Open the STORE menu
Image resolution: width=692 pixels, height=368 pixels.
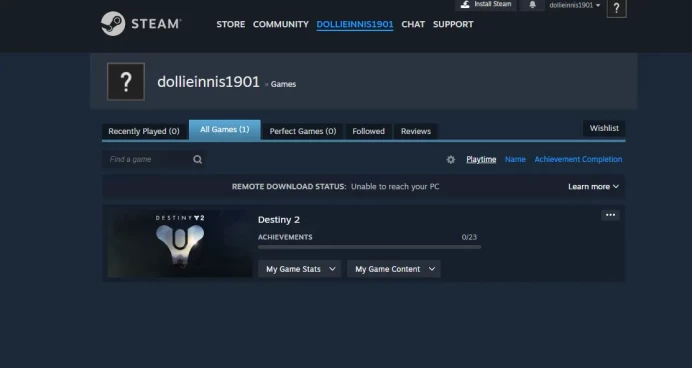click(230, 24)
